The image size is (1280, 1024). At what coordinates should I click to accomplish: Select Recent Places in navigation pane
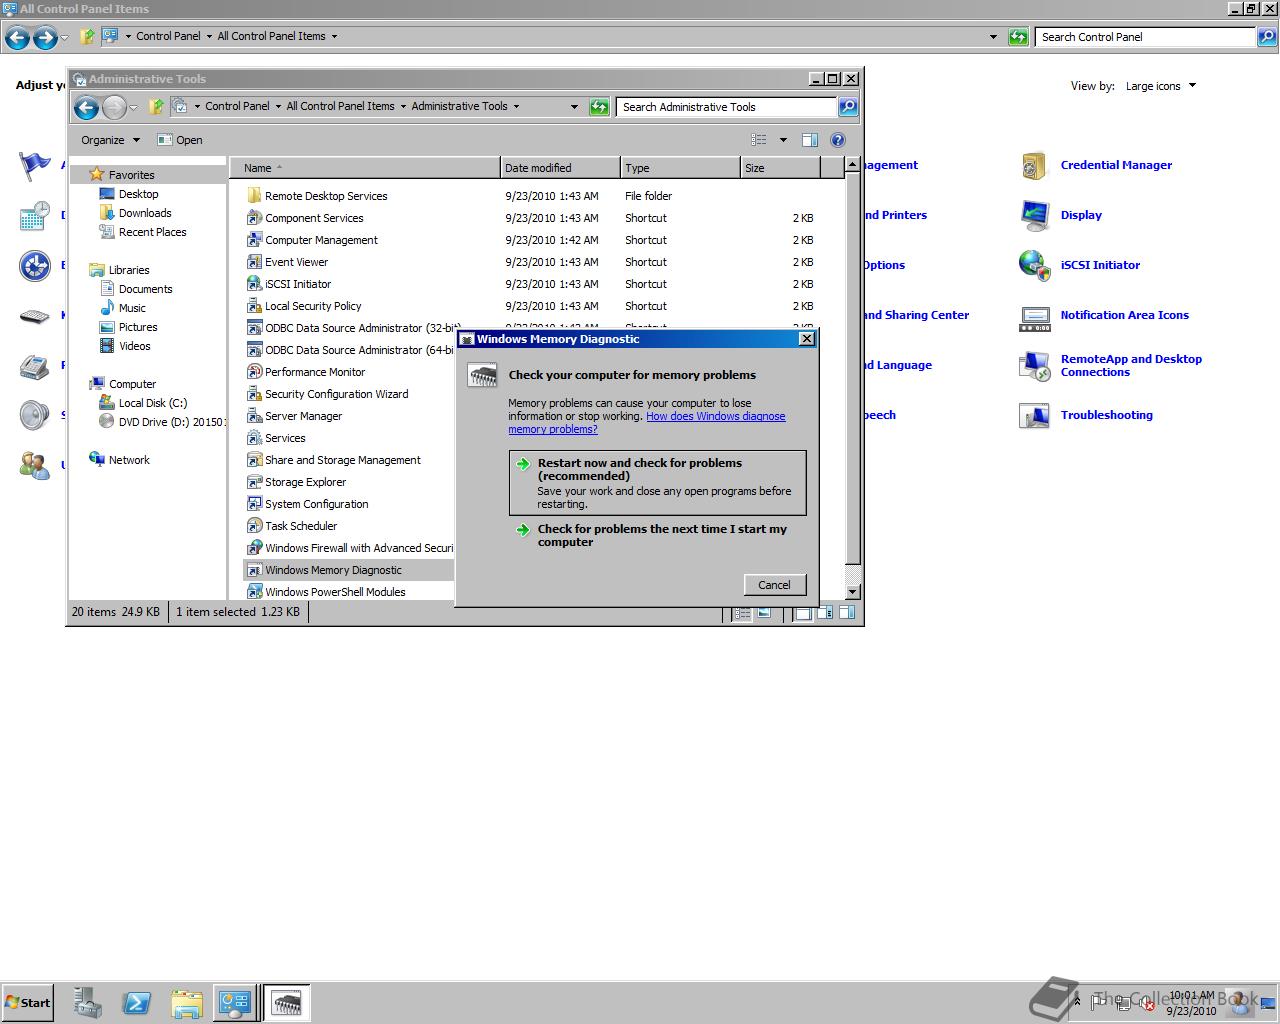(152, 232)
